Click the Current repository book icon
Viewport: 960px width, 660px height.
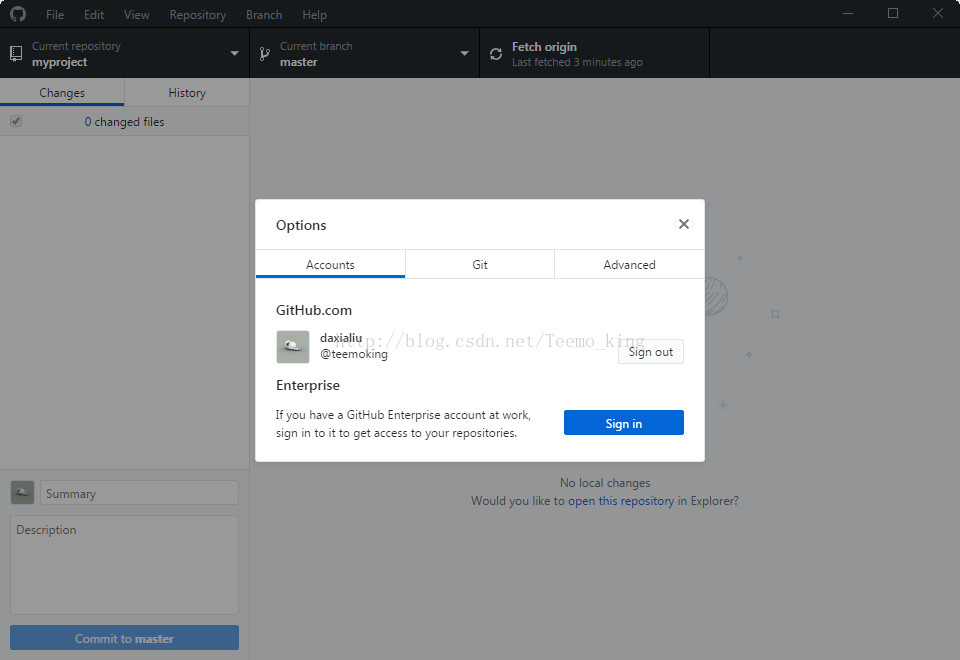17,54
